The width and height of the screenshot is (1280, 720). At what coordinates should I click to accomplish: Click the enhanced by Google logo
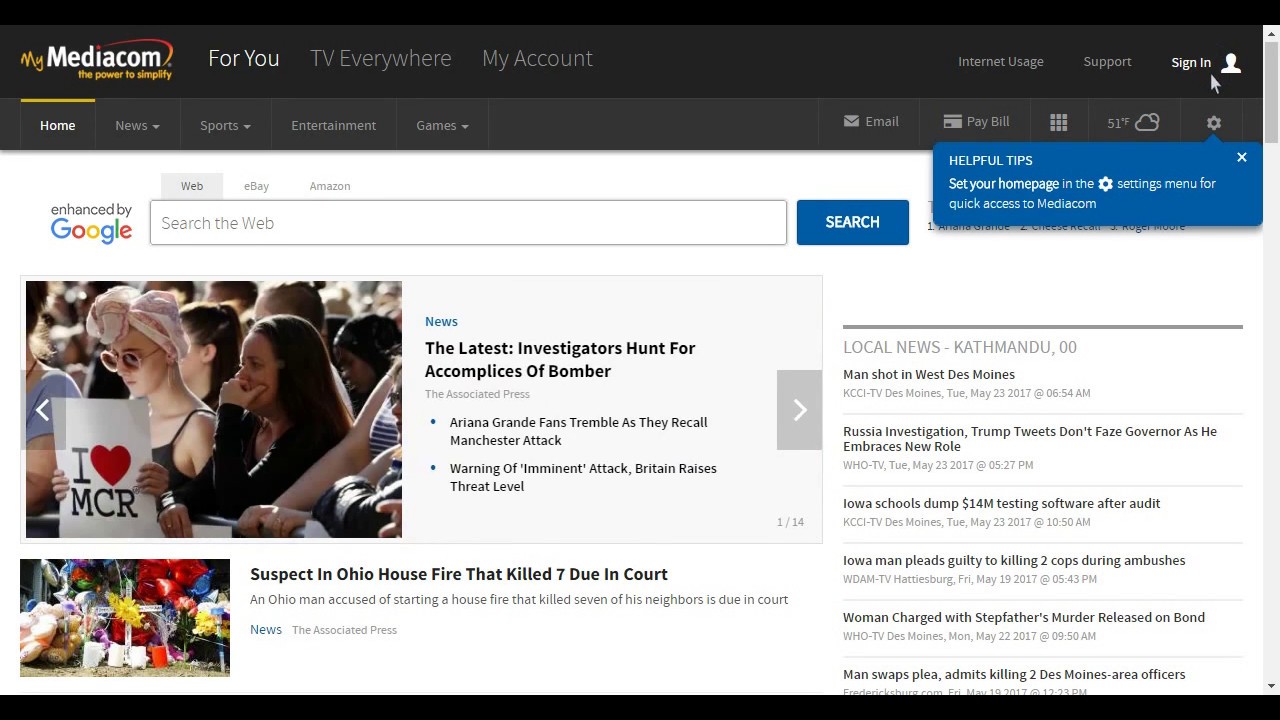coord(91,223)
